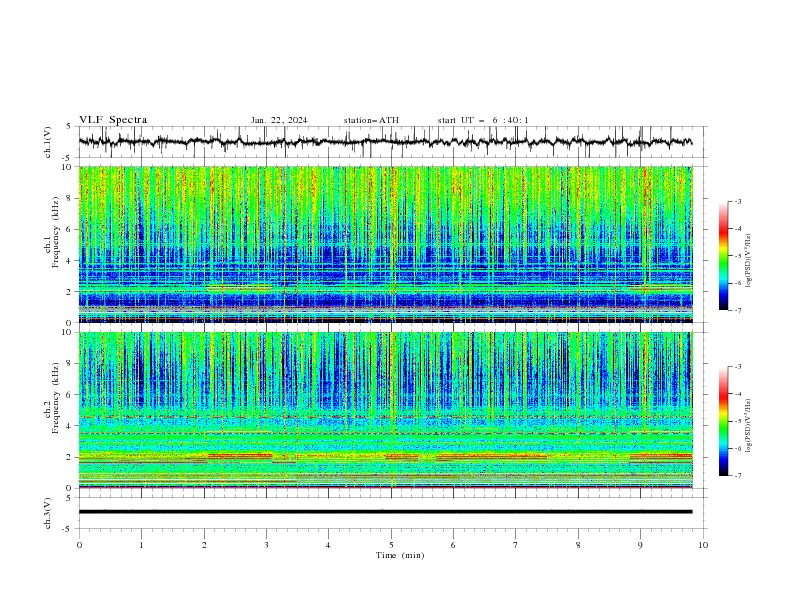
Task: Click the ch.1 spectrogram panel
Action: (x=385, y=244)
